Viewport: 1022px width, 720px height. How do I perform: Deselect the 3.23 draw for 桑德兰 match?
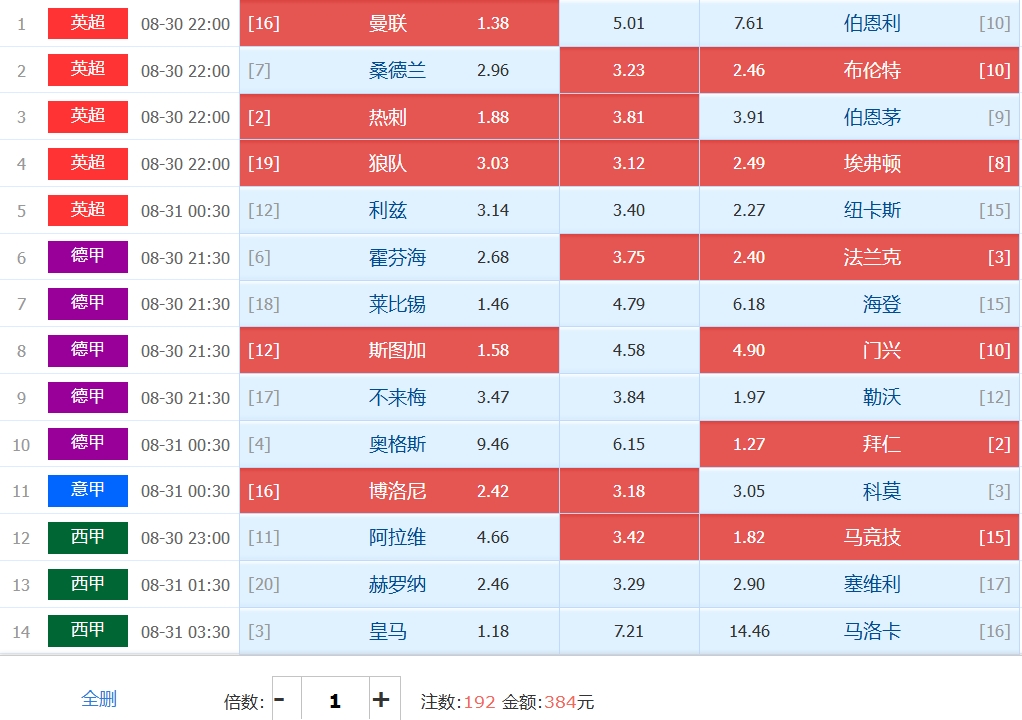[x=629, y=70]
